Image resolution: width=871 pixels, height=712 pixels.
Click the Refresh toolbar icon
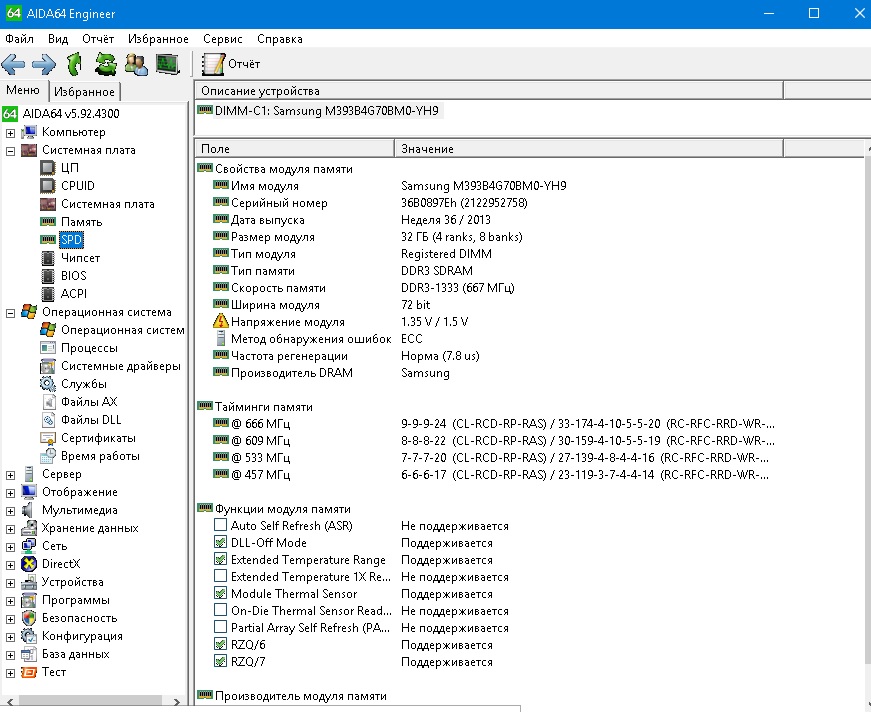click(x=106, y=64)
